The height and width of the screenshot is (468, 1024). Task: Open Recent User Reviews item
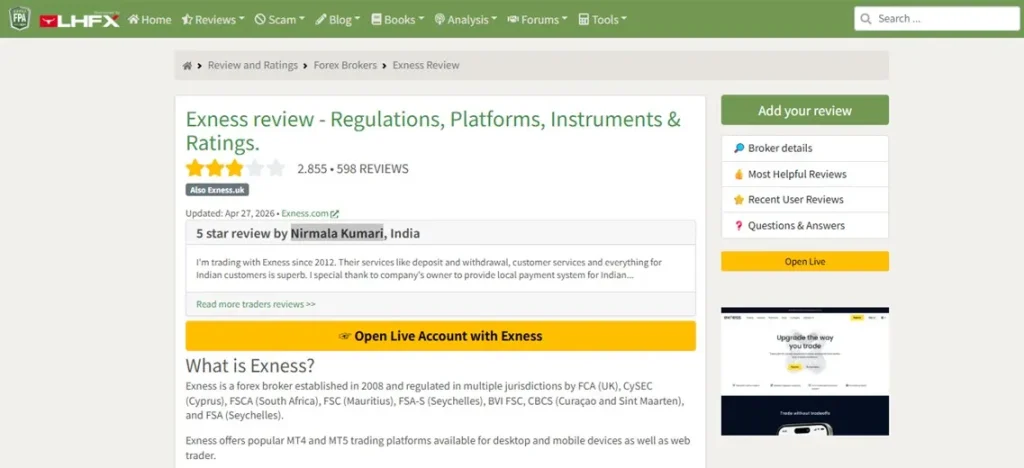tap(805, 200)
